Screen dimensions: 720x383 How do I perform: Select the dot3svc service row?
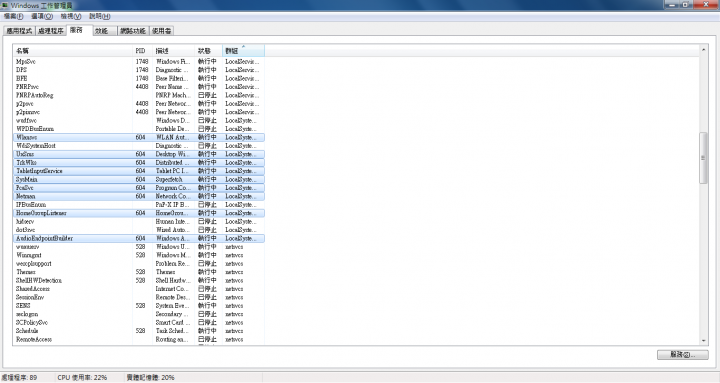[139, 230]
